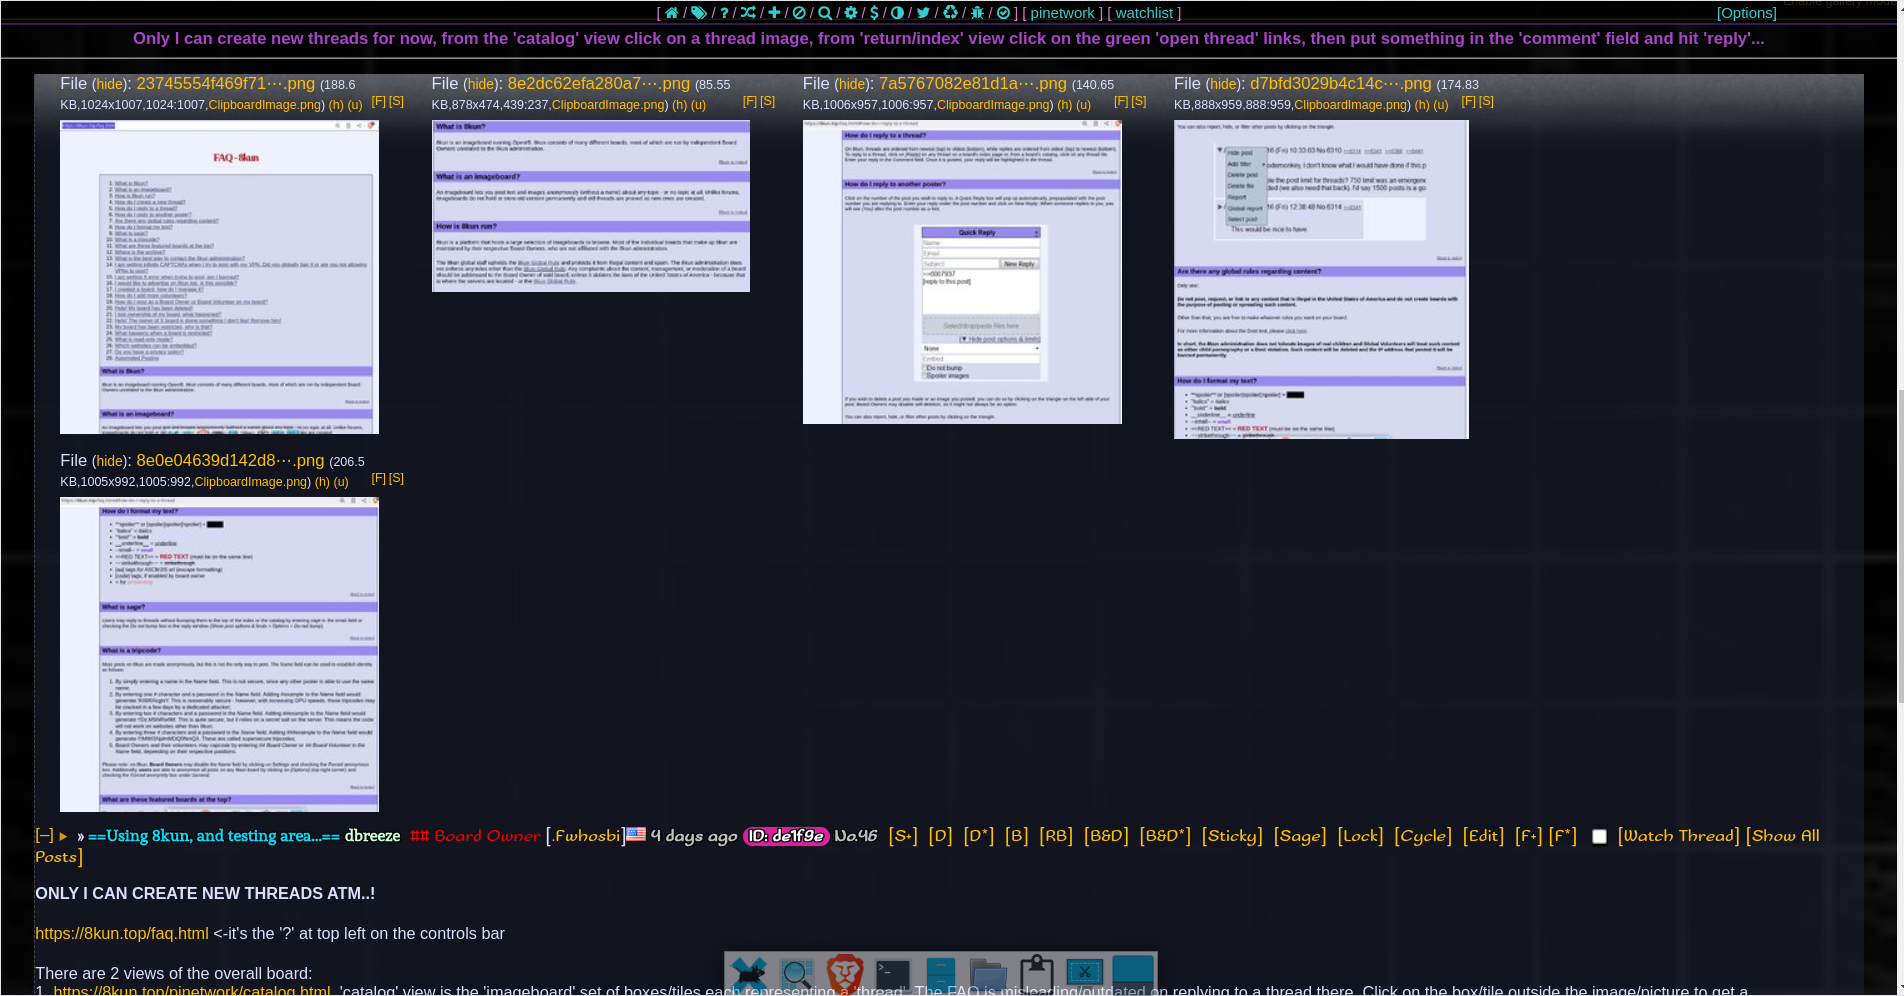Click [Cycle] moderation action
This screenshot has width=1904, height=996.
coord(1423,836)
